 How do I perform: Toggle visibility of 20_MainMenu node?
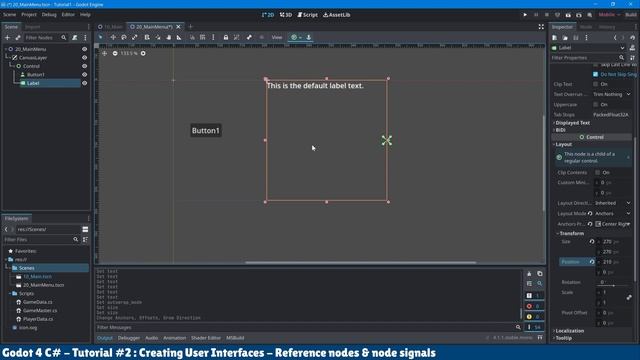(x=84, y=49)
